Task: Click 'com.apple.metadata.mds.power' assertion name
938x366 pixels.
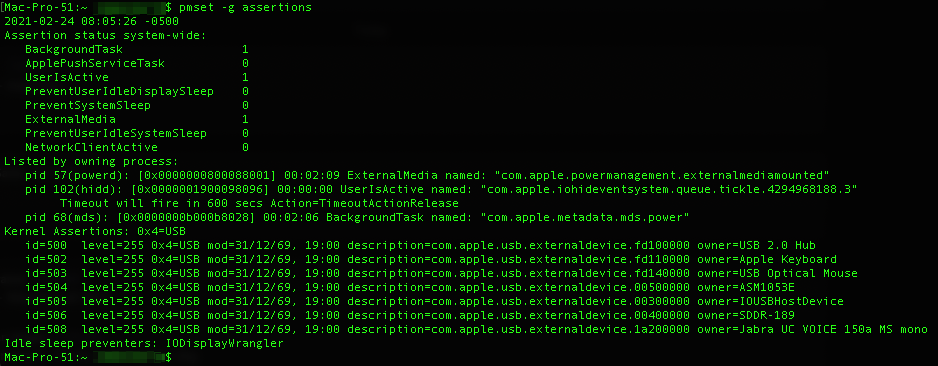Action: point(585,217)
